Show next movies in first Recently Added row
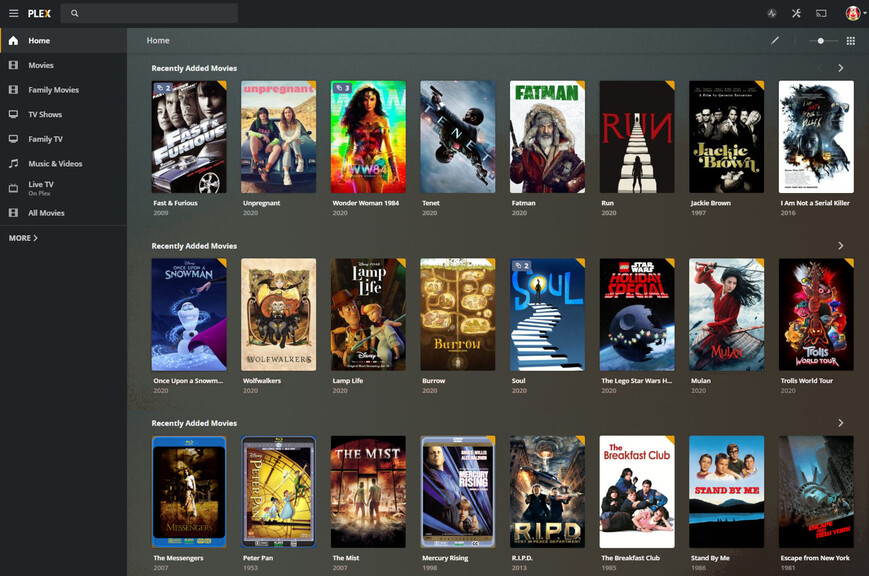This screenshot has height=576, width=869. click(840, 68)
